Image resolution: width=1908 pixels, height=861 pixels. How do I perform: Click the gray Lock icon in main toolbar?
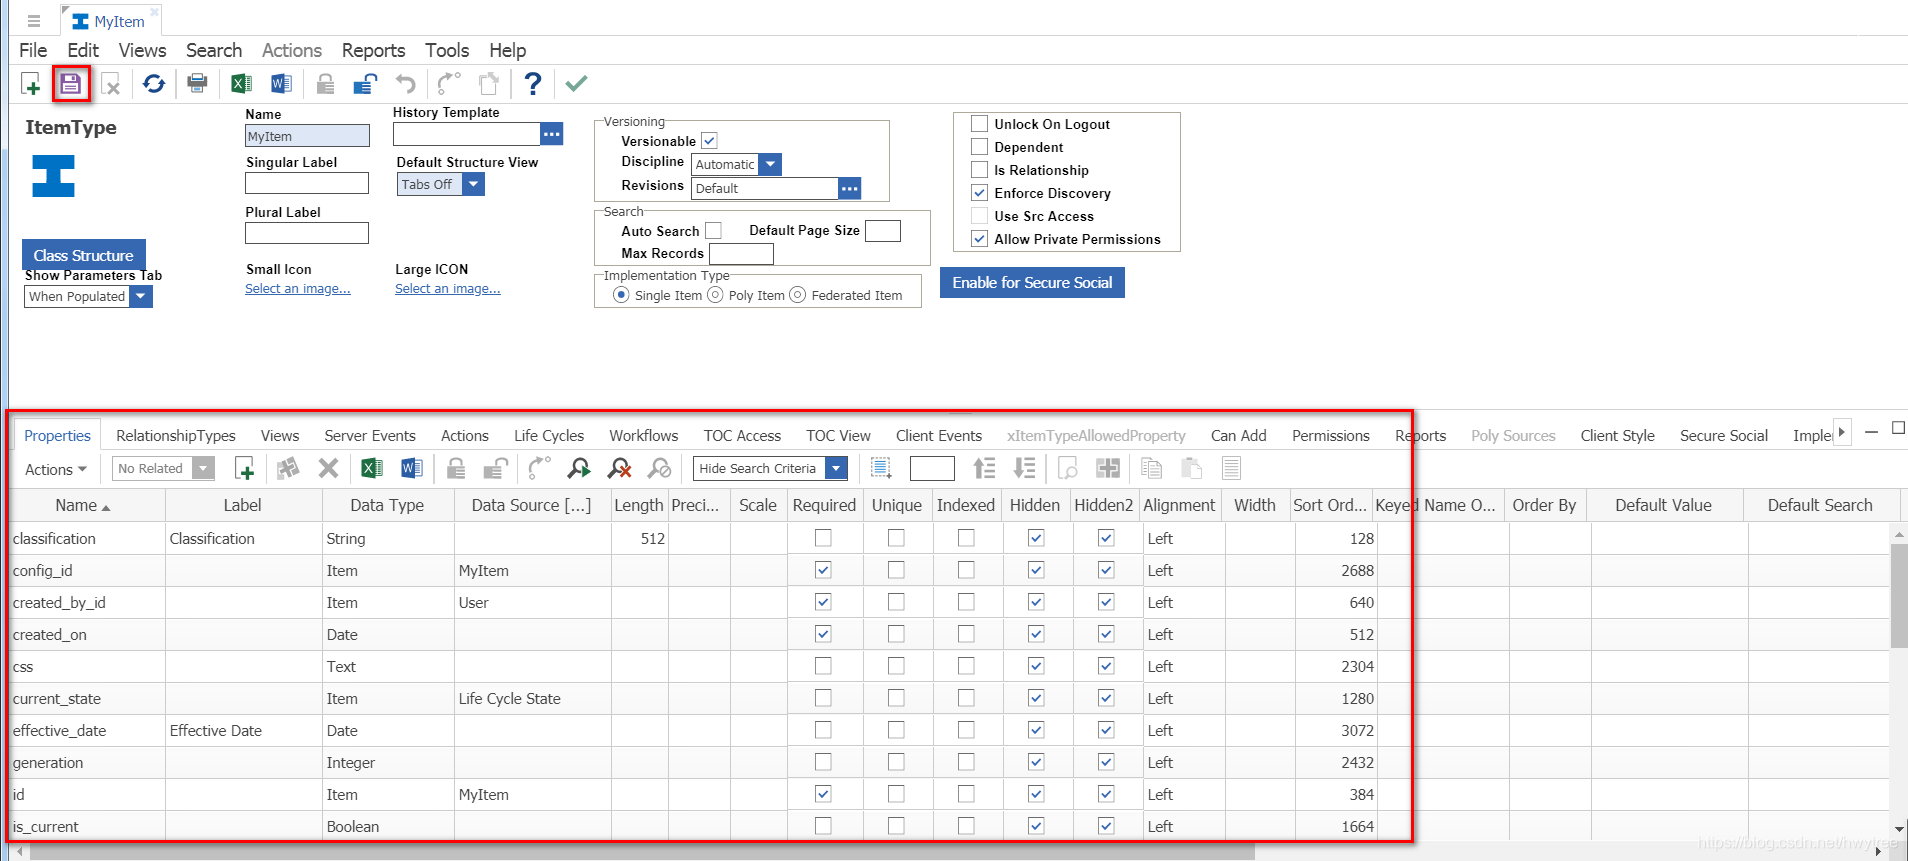[x=325, y=84]
